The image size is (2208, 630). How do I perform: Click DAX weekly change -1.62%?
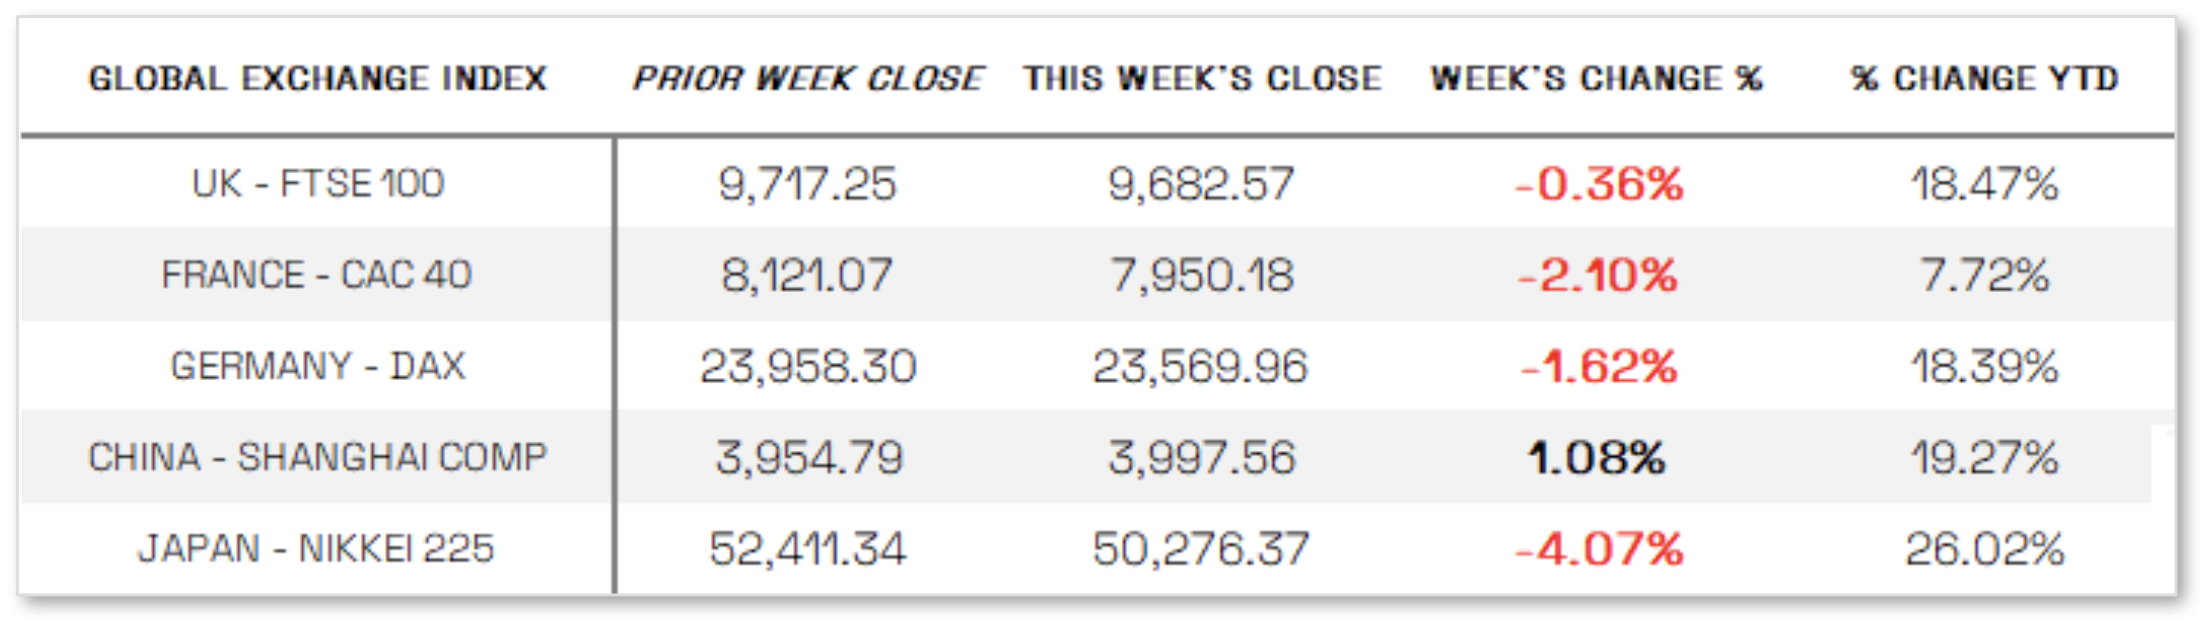(x=1598, y=366)
